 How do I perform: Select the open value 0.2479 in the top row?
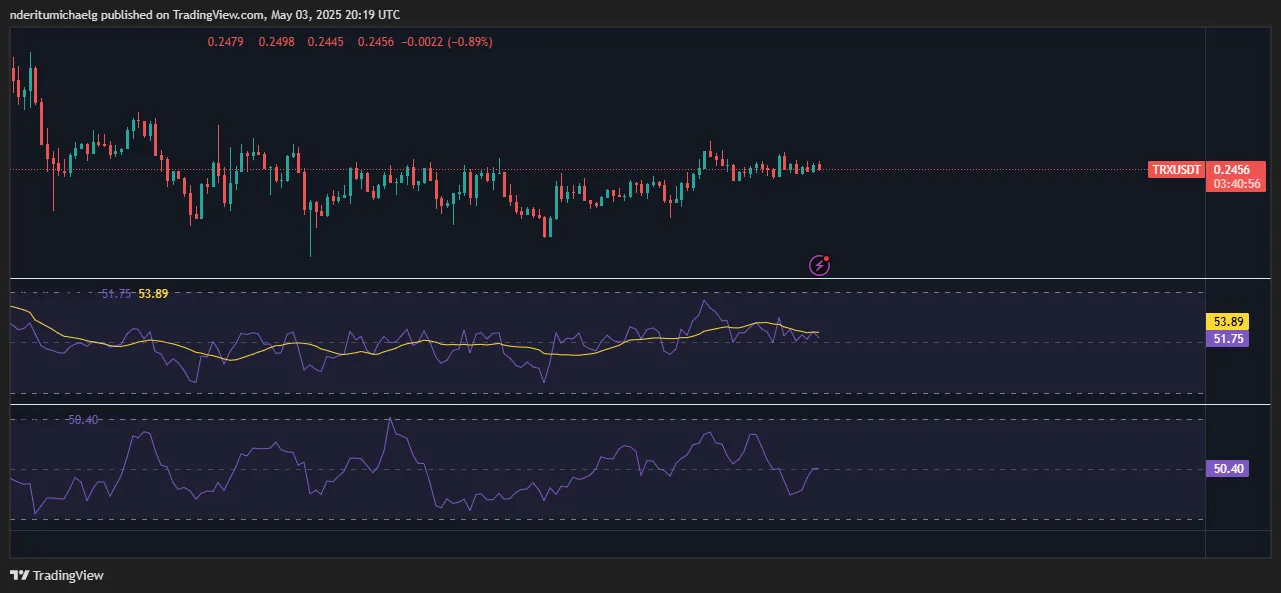coord(225,42)
